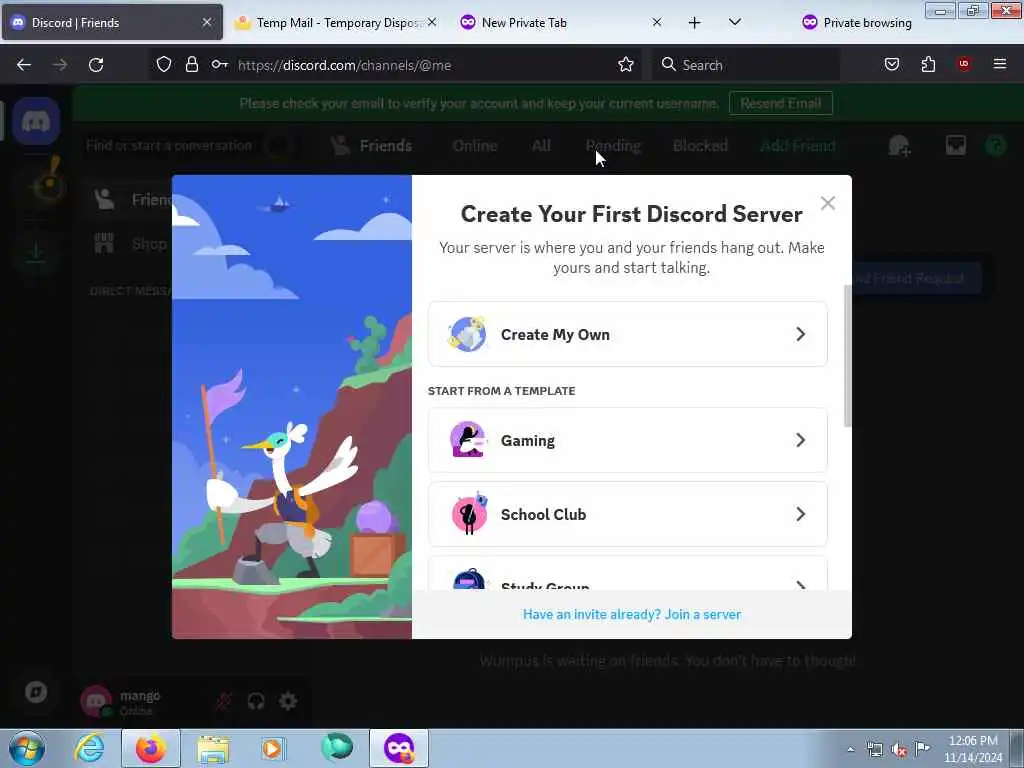Open the Firefox extensions puzzle icon
Image resolution: width=1024 pixels, height=768 pixels.
(928, 64)
